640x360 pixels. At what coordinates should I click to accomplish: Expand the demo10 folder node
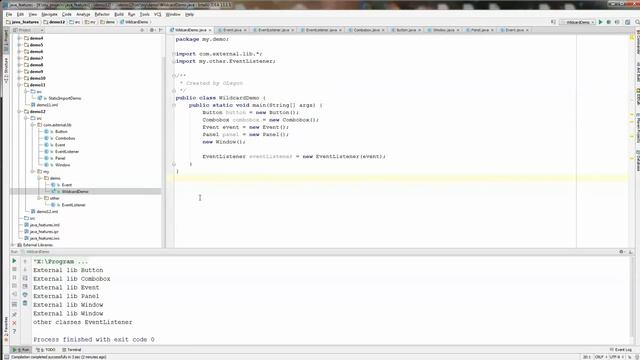[x=19, y=78]
